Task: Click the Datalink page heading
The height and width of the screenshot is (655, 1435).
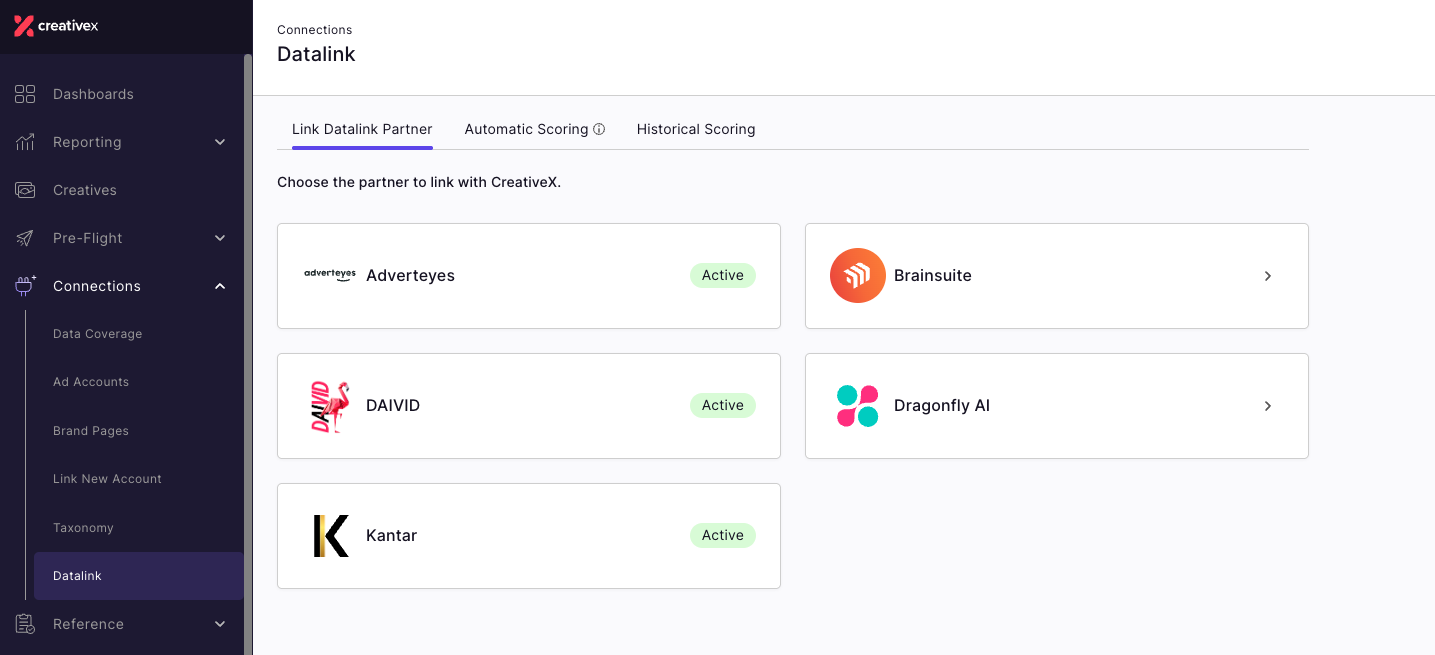Action: [316, 54]
